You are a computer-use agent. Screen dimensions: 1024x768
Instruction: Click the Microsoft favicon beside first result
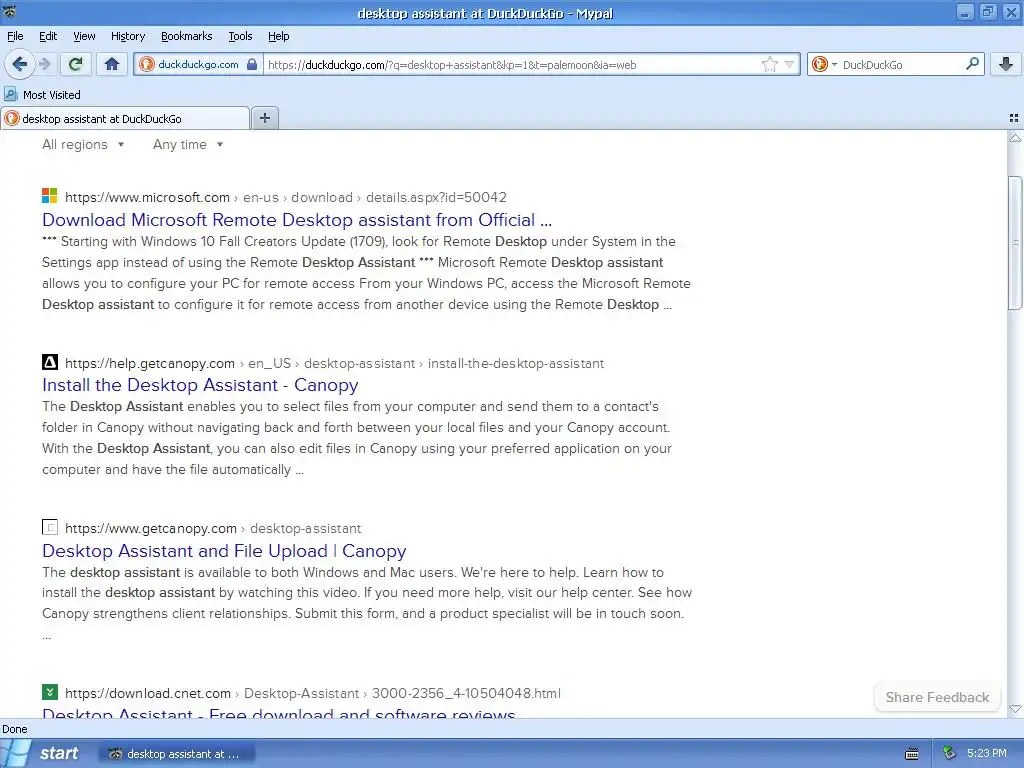(50, 196)
